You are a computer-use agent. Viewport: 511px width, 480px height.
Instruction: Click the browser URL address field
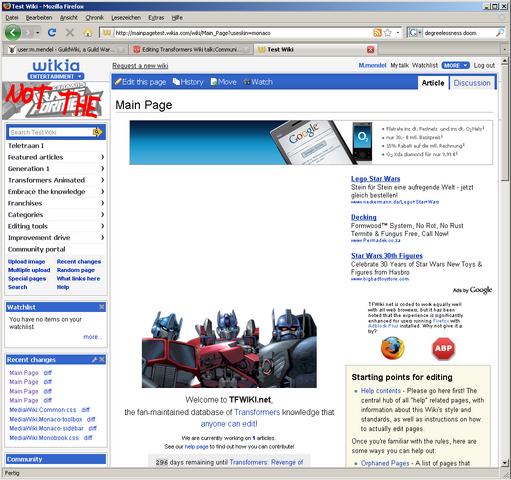(x=242, y=33)
